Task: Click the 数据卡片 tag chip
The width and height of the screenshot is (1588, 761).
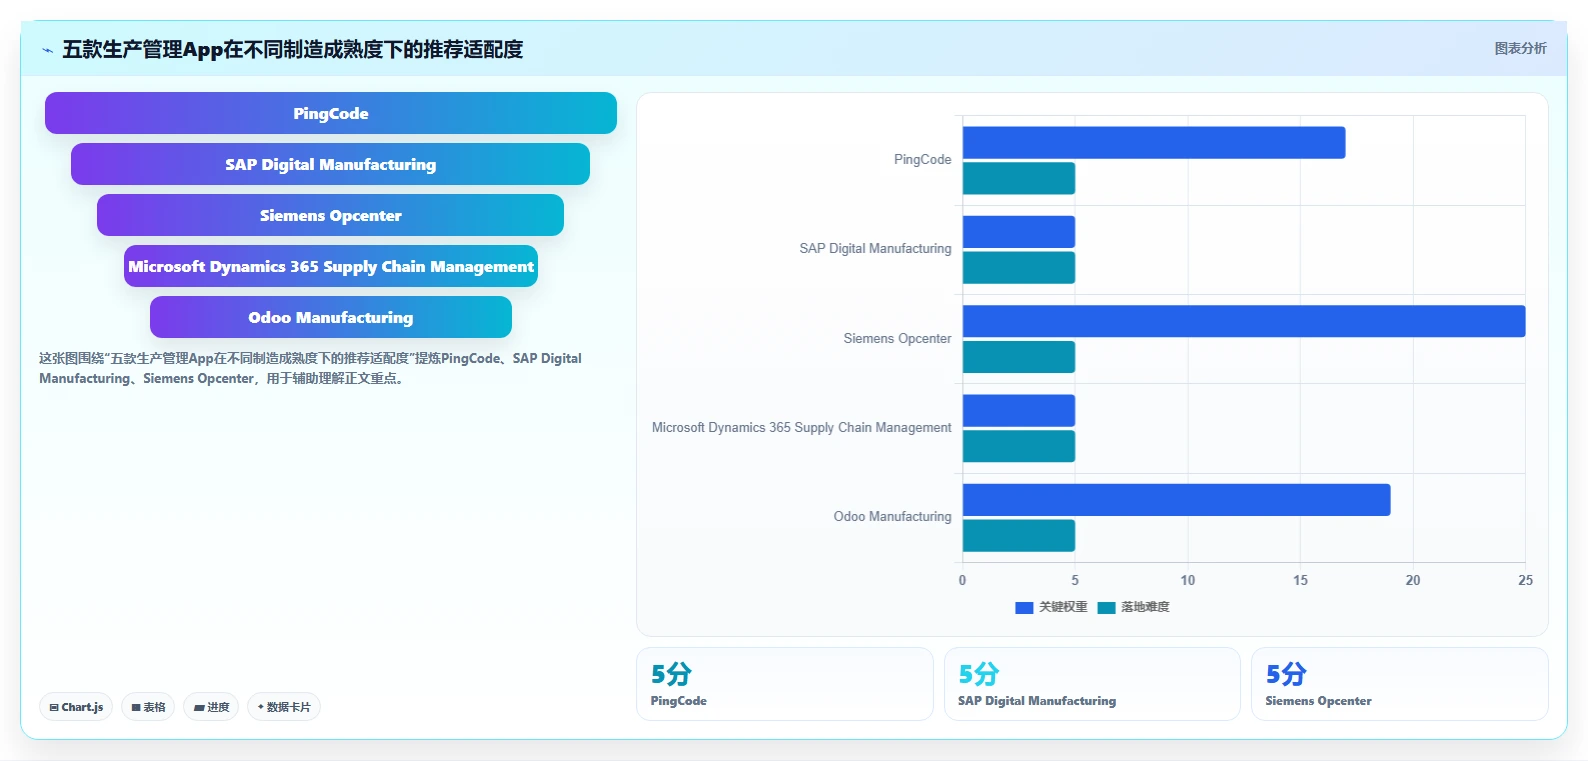Action: [284, 707]
